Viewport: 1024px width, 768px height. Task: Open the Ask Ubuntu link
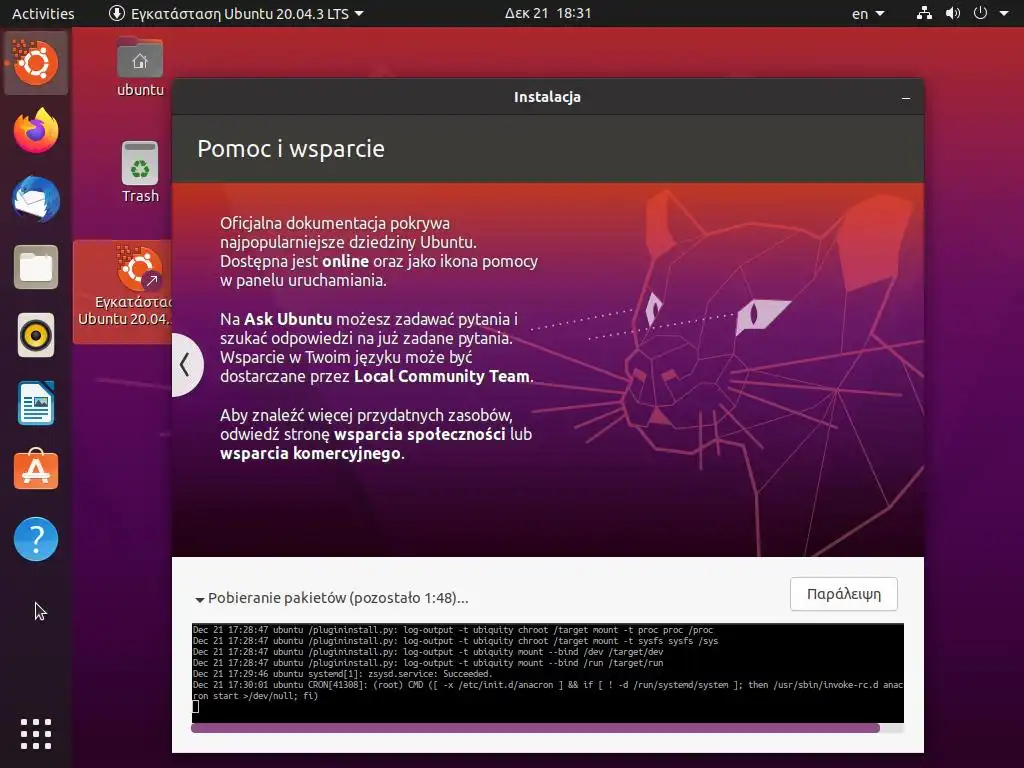(288, 319)
